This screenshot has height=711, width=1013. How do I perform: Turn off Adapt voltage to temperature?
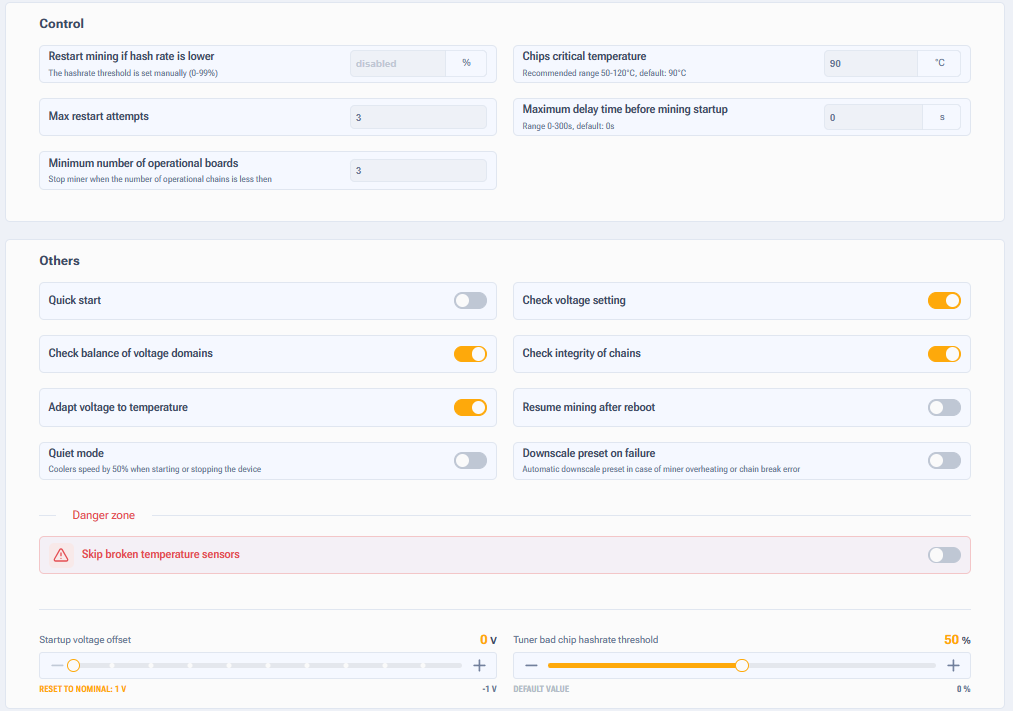[x=470, y=407]
